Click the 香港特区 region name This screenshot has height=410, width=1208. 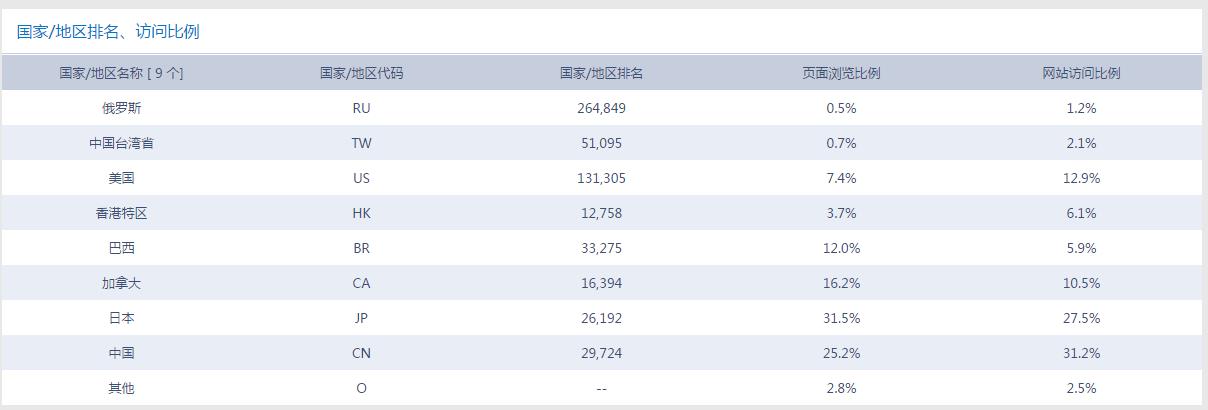point(121,213)
